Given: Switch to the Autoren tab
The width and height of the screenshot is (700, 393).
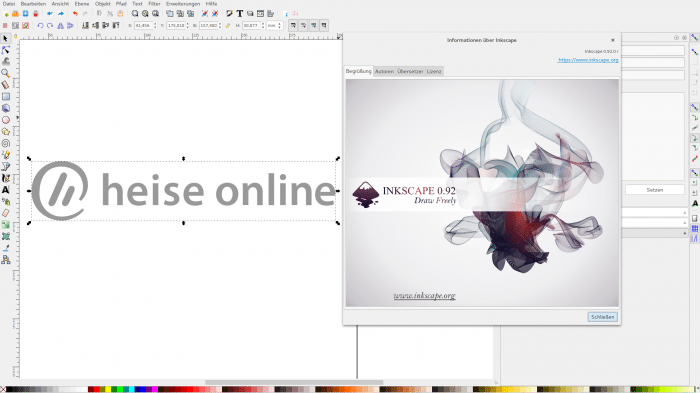Looking at the screenshot, I should (384, 71).
